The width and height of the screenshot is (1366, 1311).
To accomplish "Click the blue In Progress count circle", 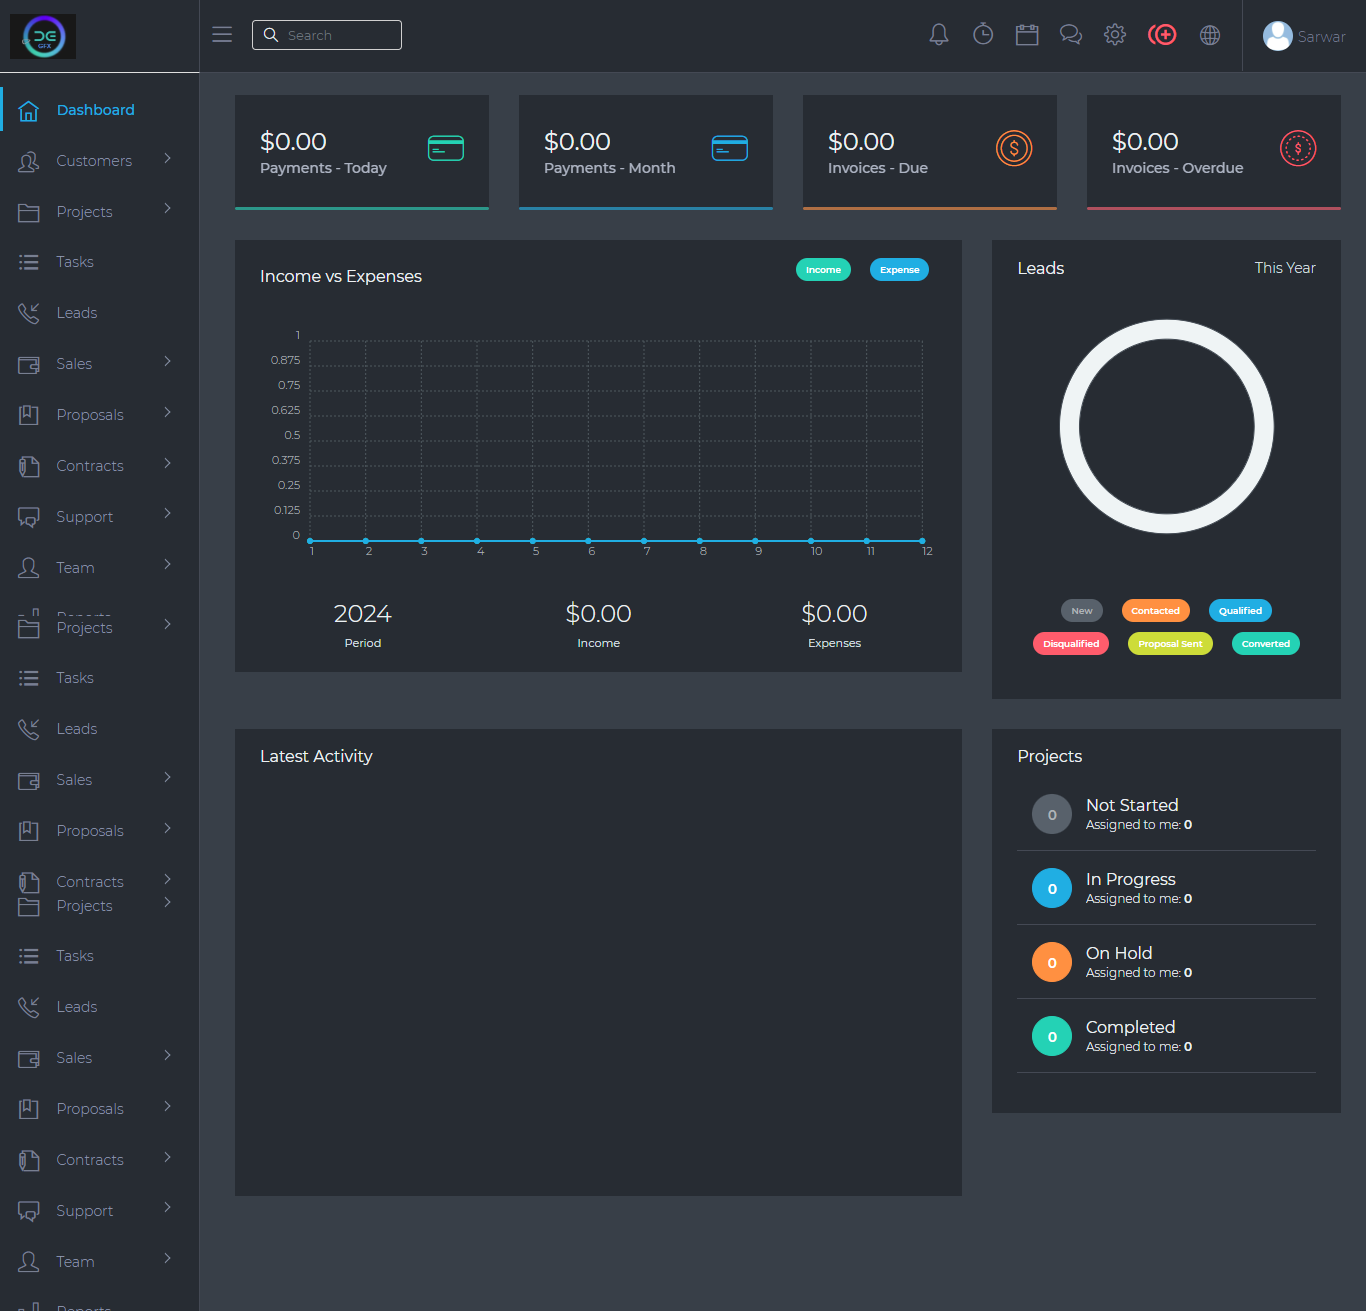I will [x=1052, y=889].
